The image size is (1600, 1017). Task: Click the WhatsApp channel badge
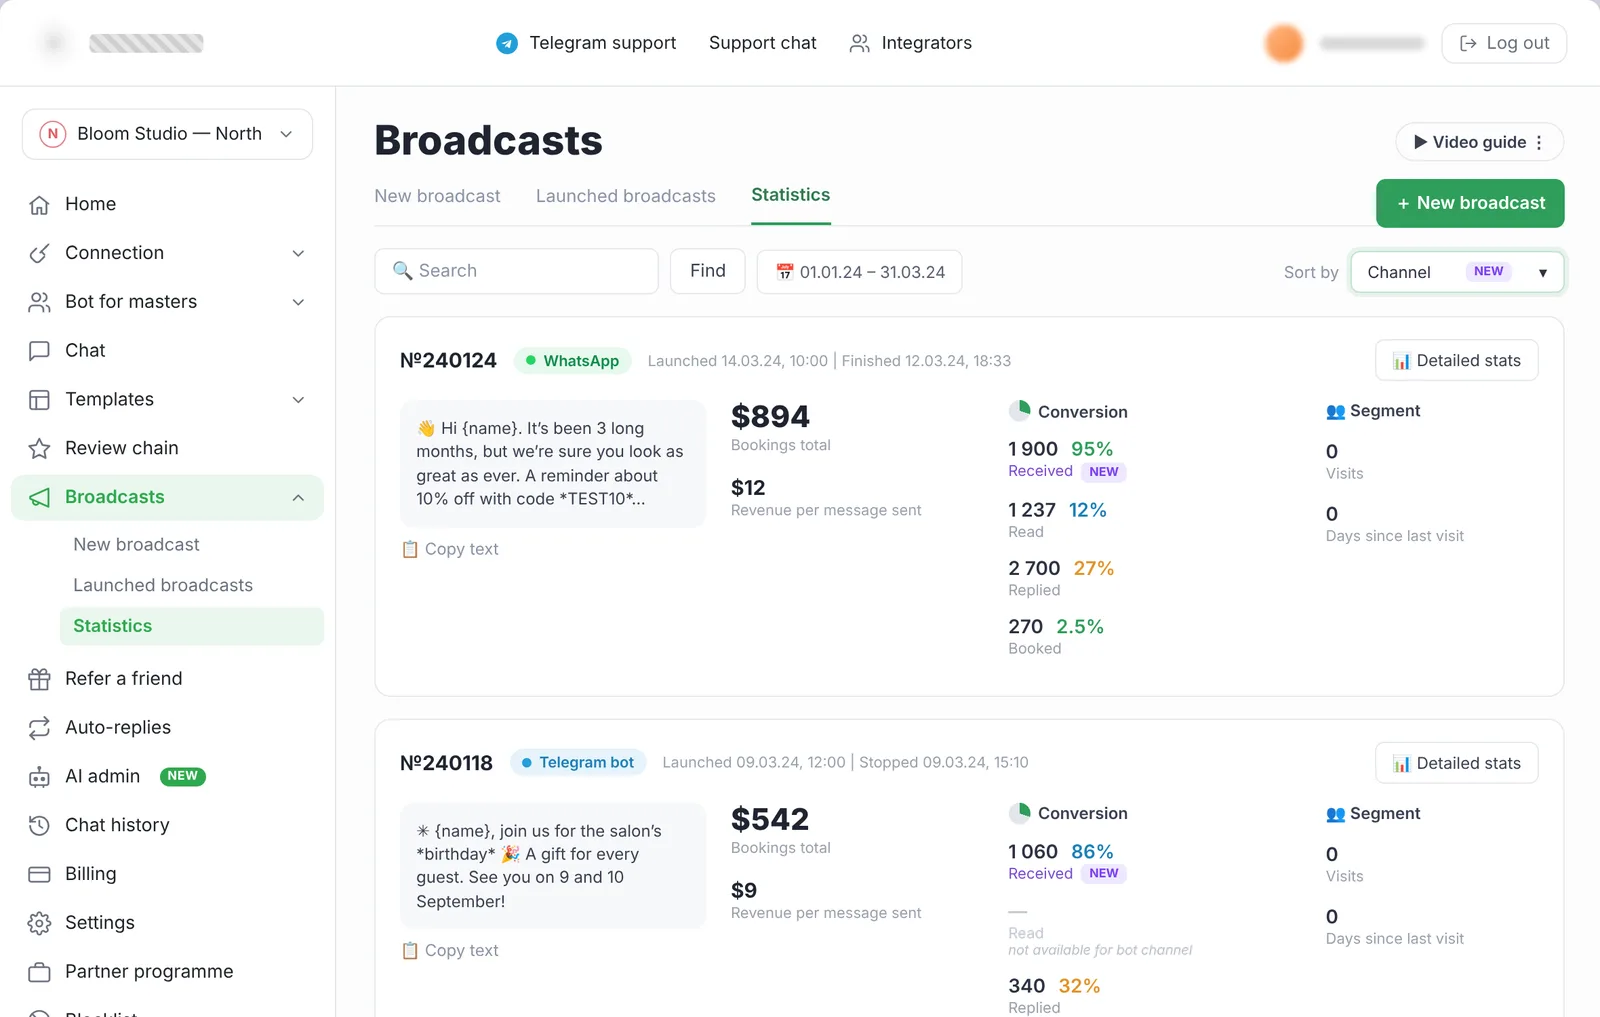572,361
